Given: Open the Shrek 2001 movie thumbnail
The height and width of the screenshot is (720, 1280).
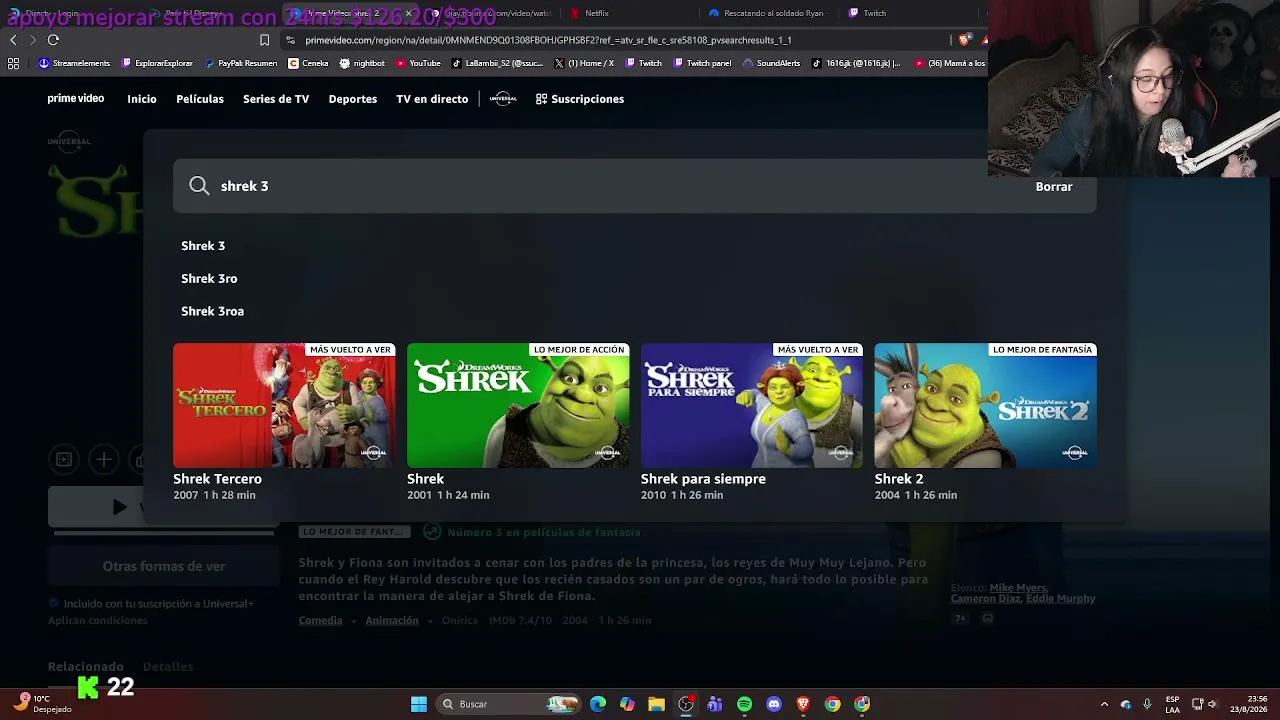Looking at the screenshot, I should pyautogui.click(x=518, y=405).
